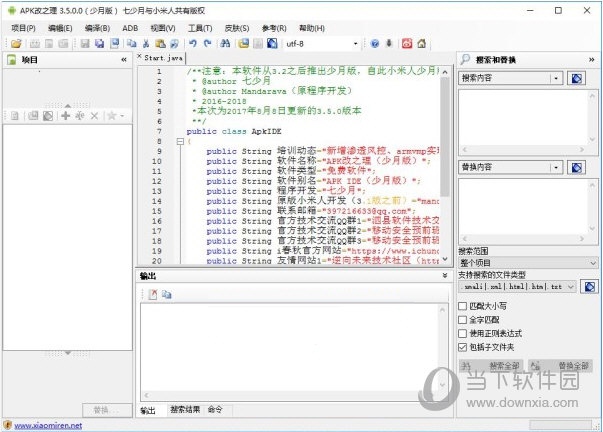Viewport: 603px width, 432px height.
Task: Click the microphone icon in toolbar
Action: pyautogui.click(x=389, y=43)
